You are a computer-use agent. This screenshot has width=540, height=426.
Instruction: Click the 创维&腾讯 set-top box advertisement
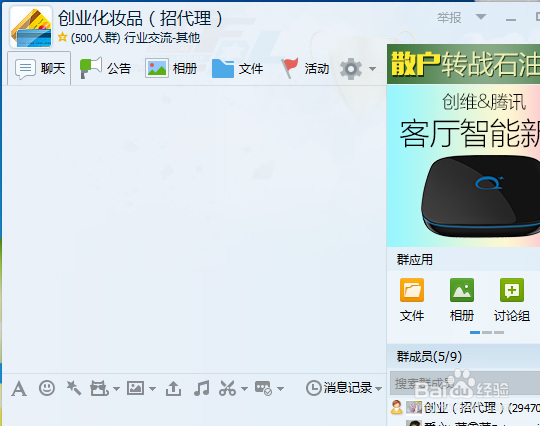[x=463, y=166]
